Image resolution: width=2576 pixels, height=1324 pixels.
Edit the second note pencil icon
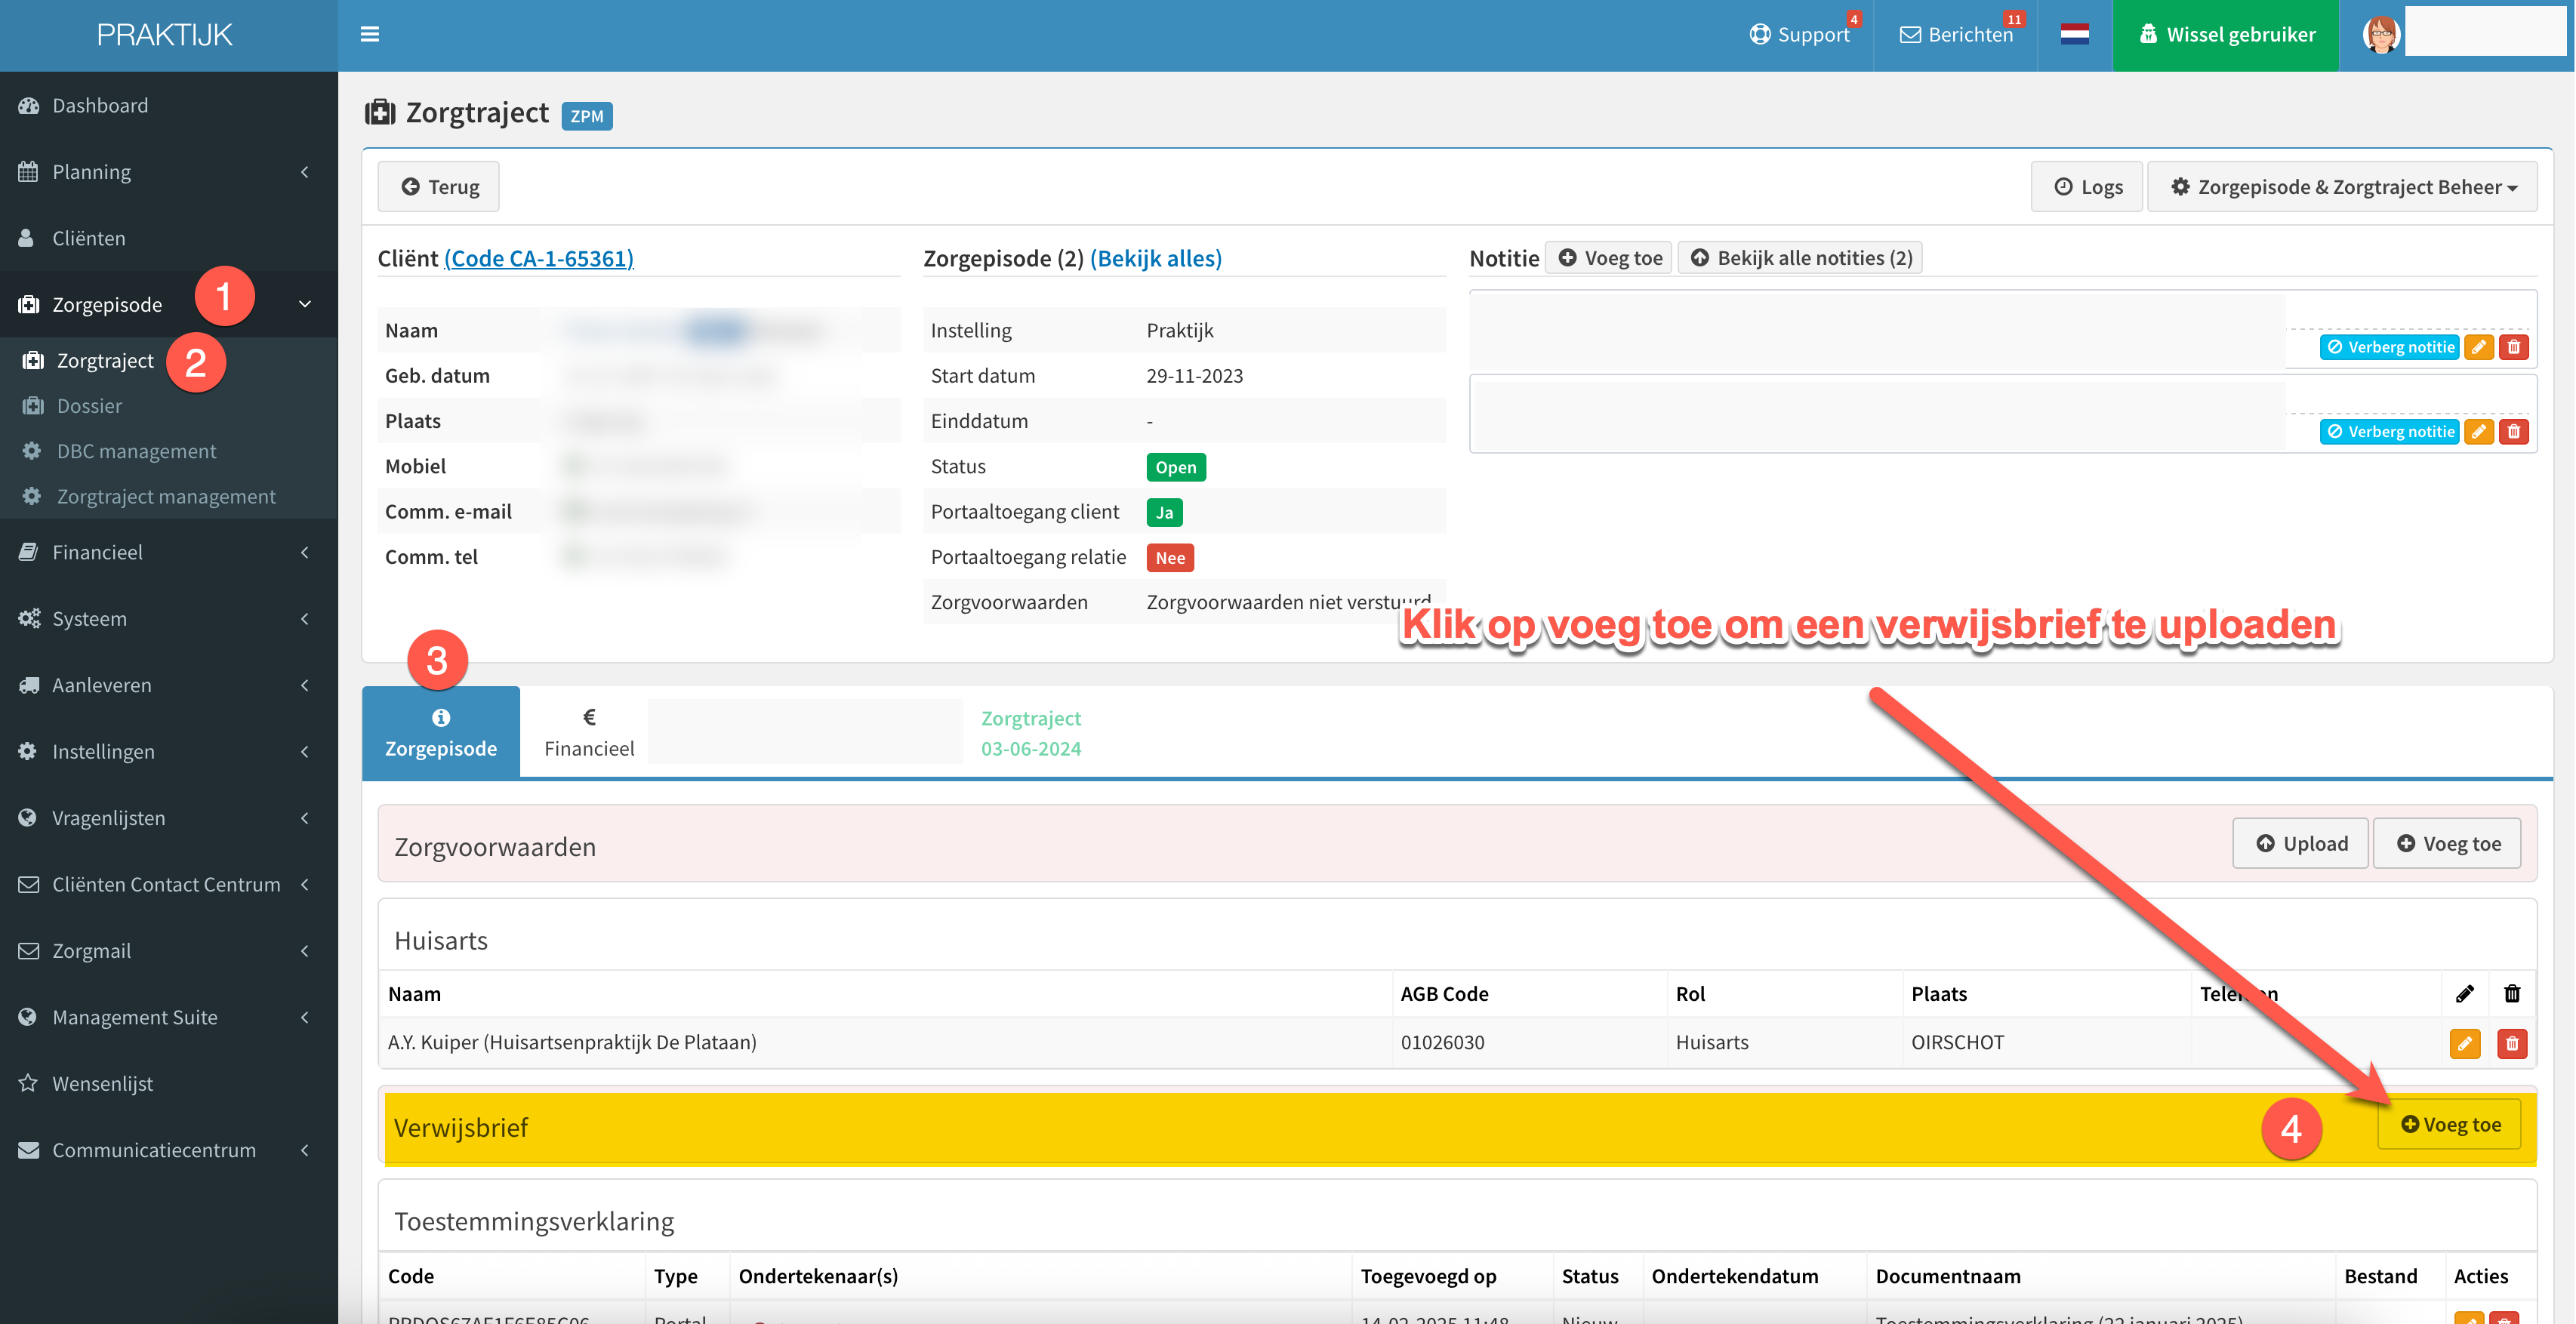point(2479,432)
